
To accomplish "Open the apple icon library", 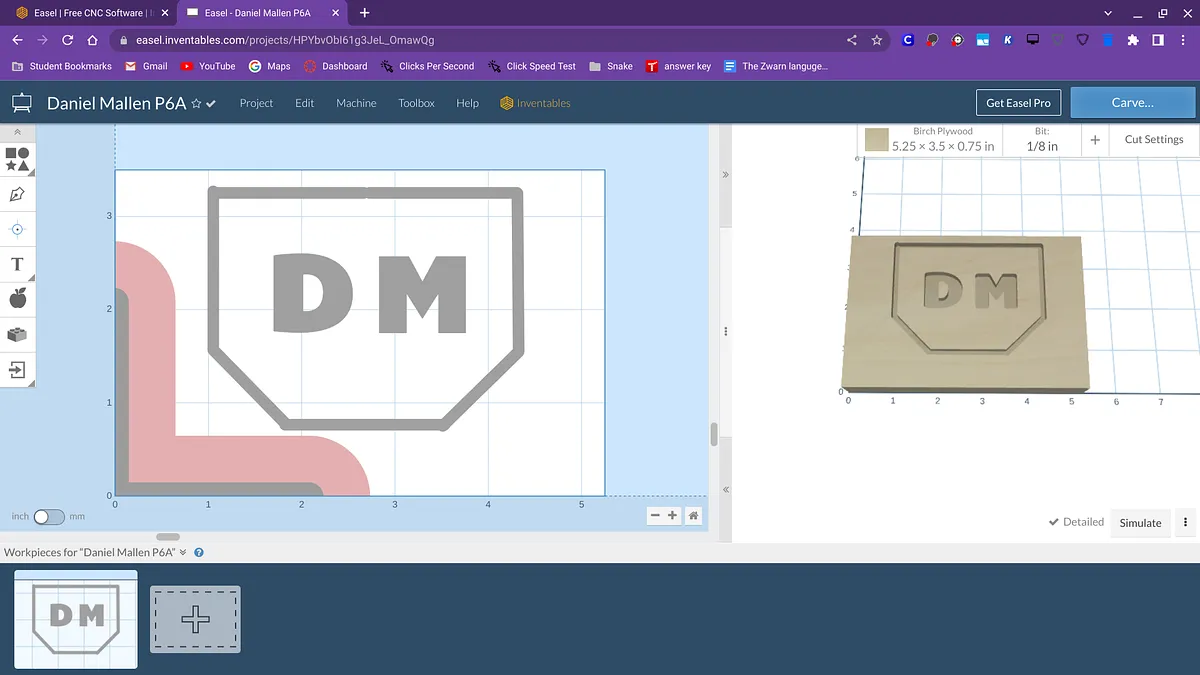I will [x=17, y=299].
